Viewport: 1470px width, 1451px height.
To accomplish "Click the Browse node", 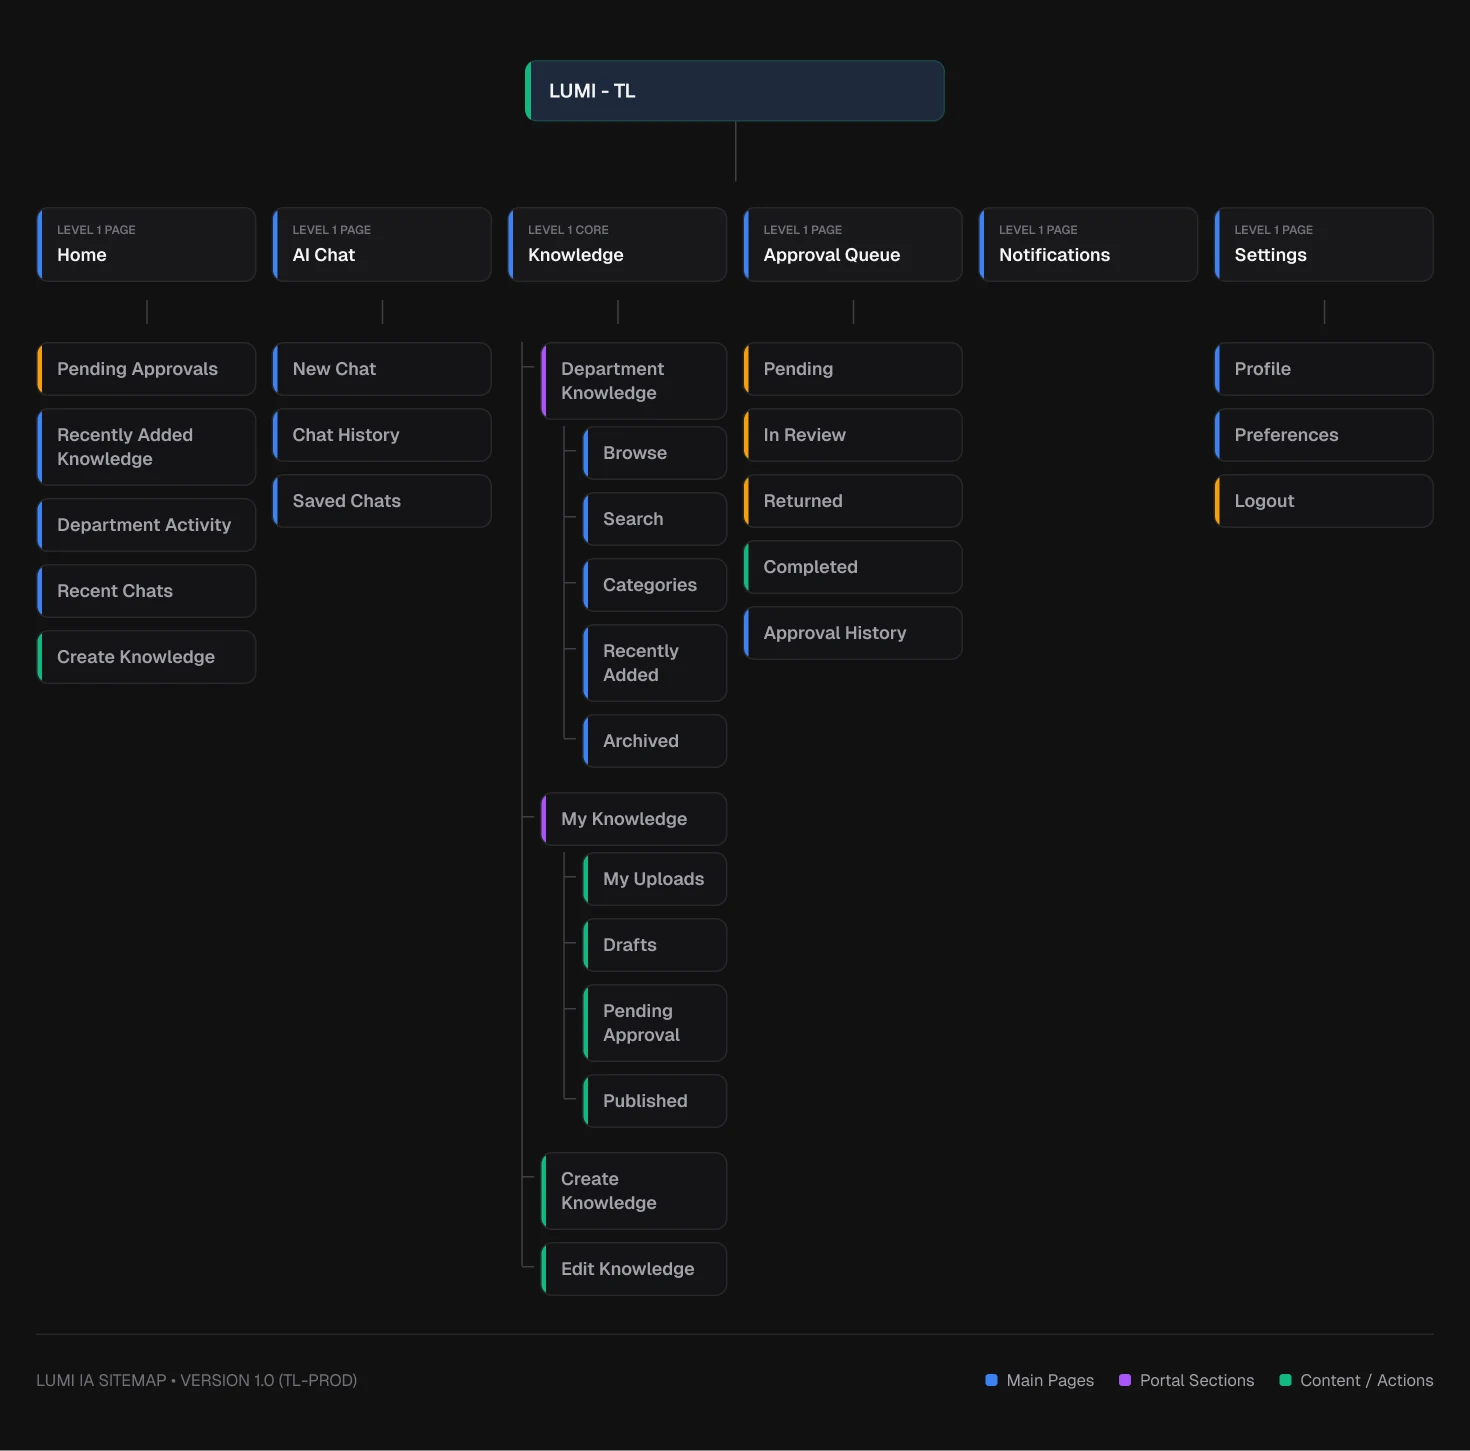I will (x=655, y=453).
